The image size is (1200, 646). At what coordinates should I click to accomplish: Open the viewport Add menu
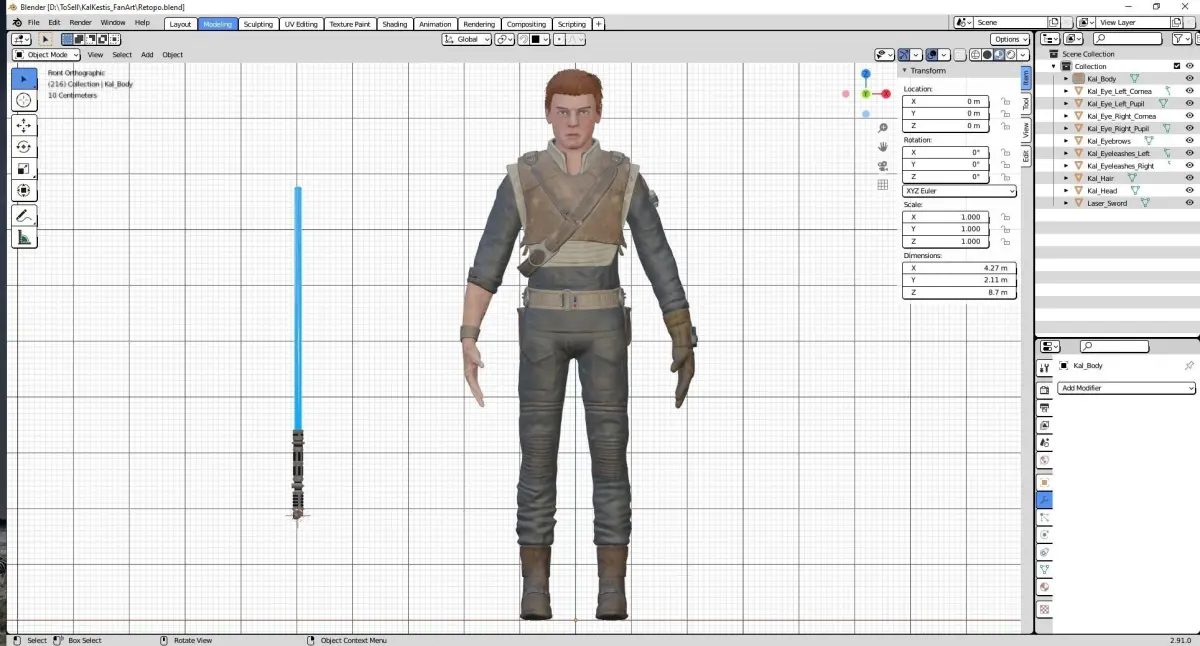point(147,55)
